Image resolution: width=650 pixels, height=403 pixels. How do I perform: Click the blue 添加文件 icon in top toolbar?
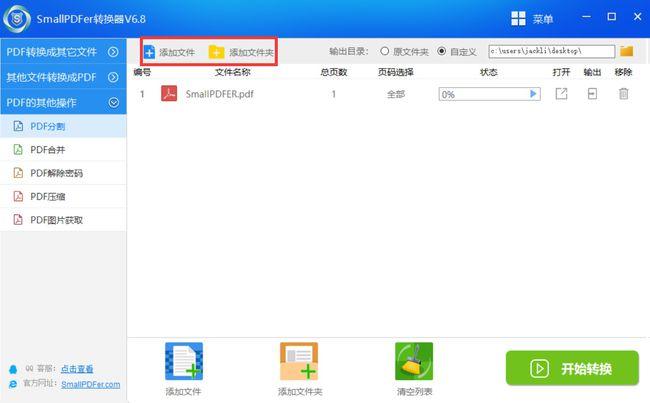[149, 52]
